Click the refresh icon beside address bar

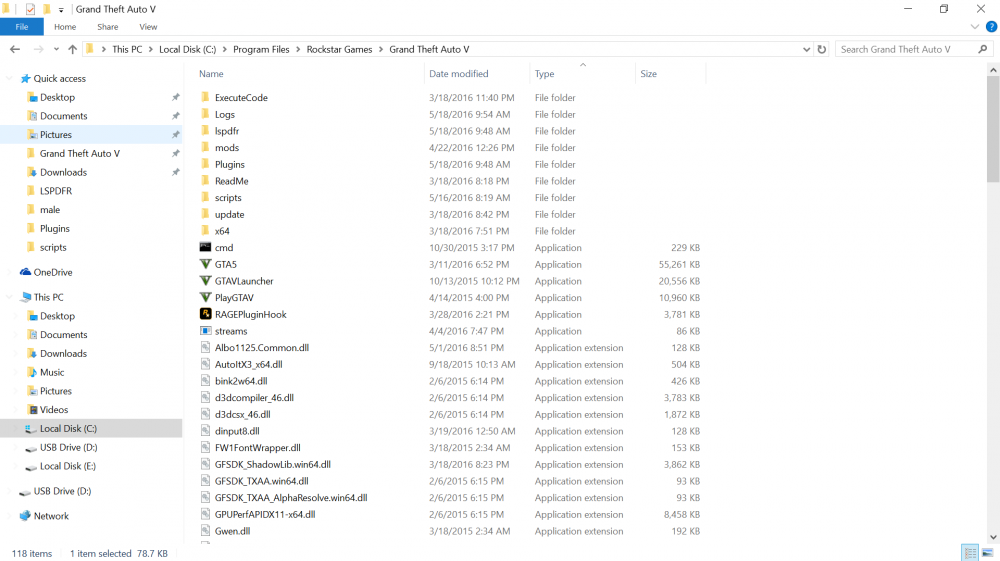point(822,49)
